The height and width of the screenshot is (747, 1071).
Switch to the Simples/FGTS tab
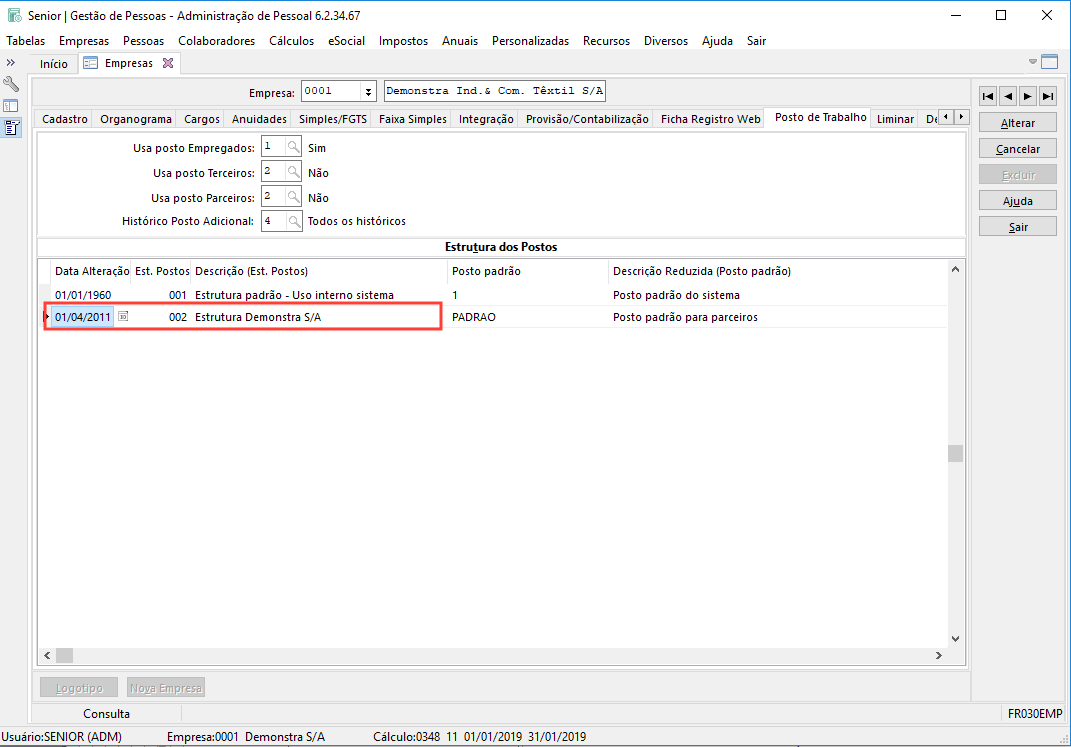(333, 119)
